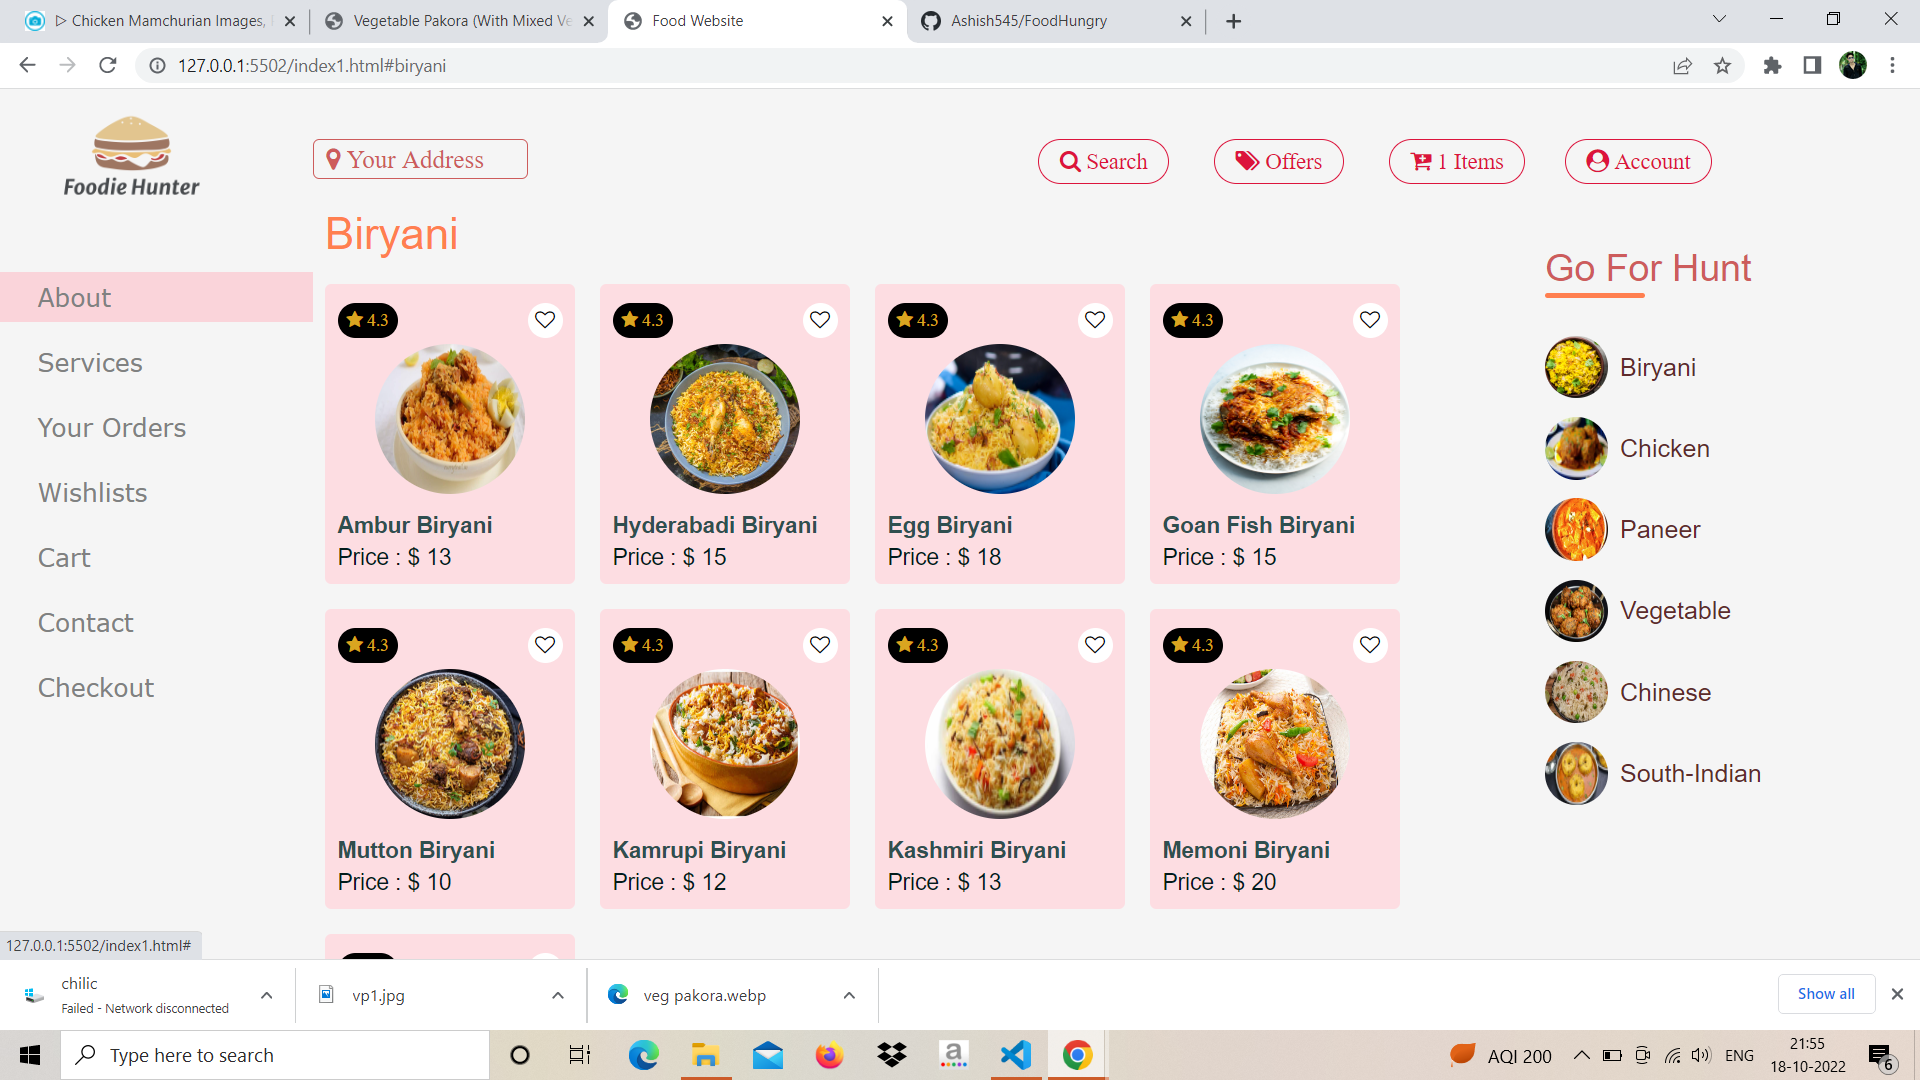The image size is (1920, 1080).
Task: Open the browser side panel icon
Action: click(1812, 66)
